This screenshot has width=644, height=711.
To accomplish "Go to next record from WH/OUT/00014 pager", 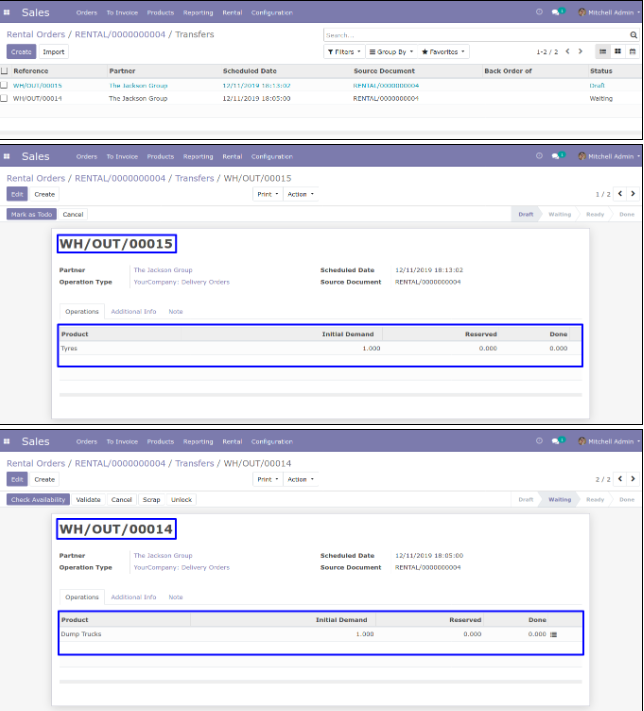I will click(632, 479).
